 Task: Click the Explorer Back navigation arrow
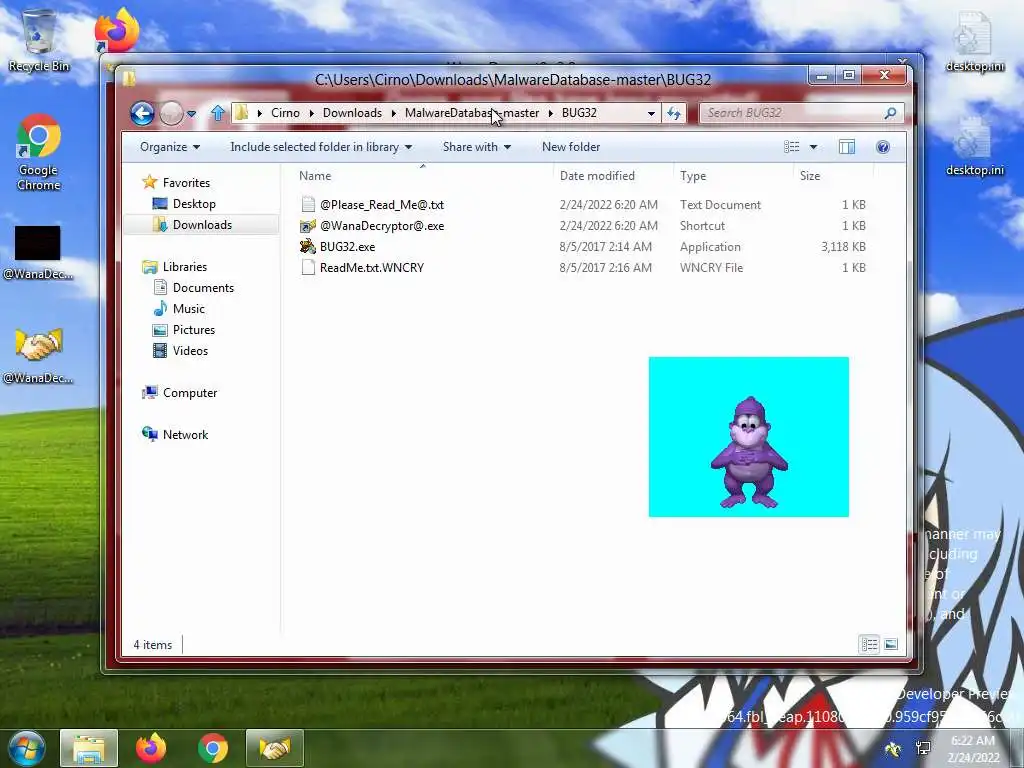142,114
